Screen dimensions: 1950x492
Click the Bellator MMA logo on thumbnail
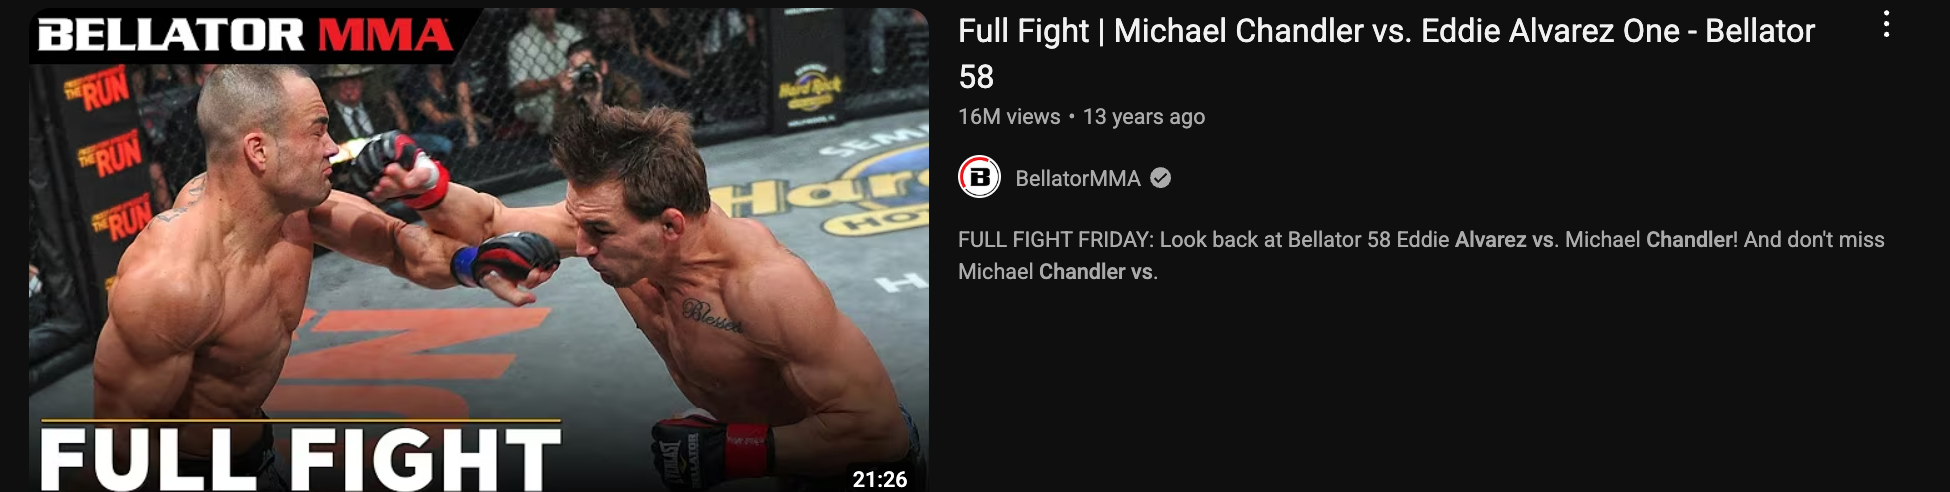click(x=245, y=35)
